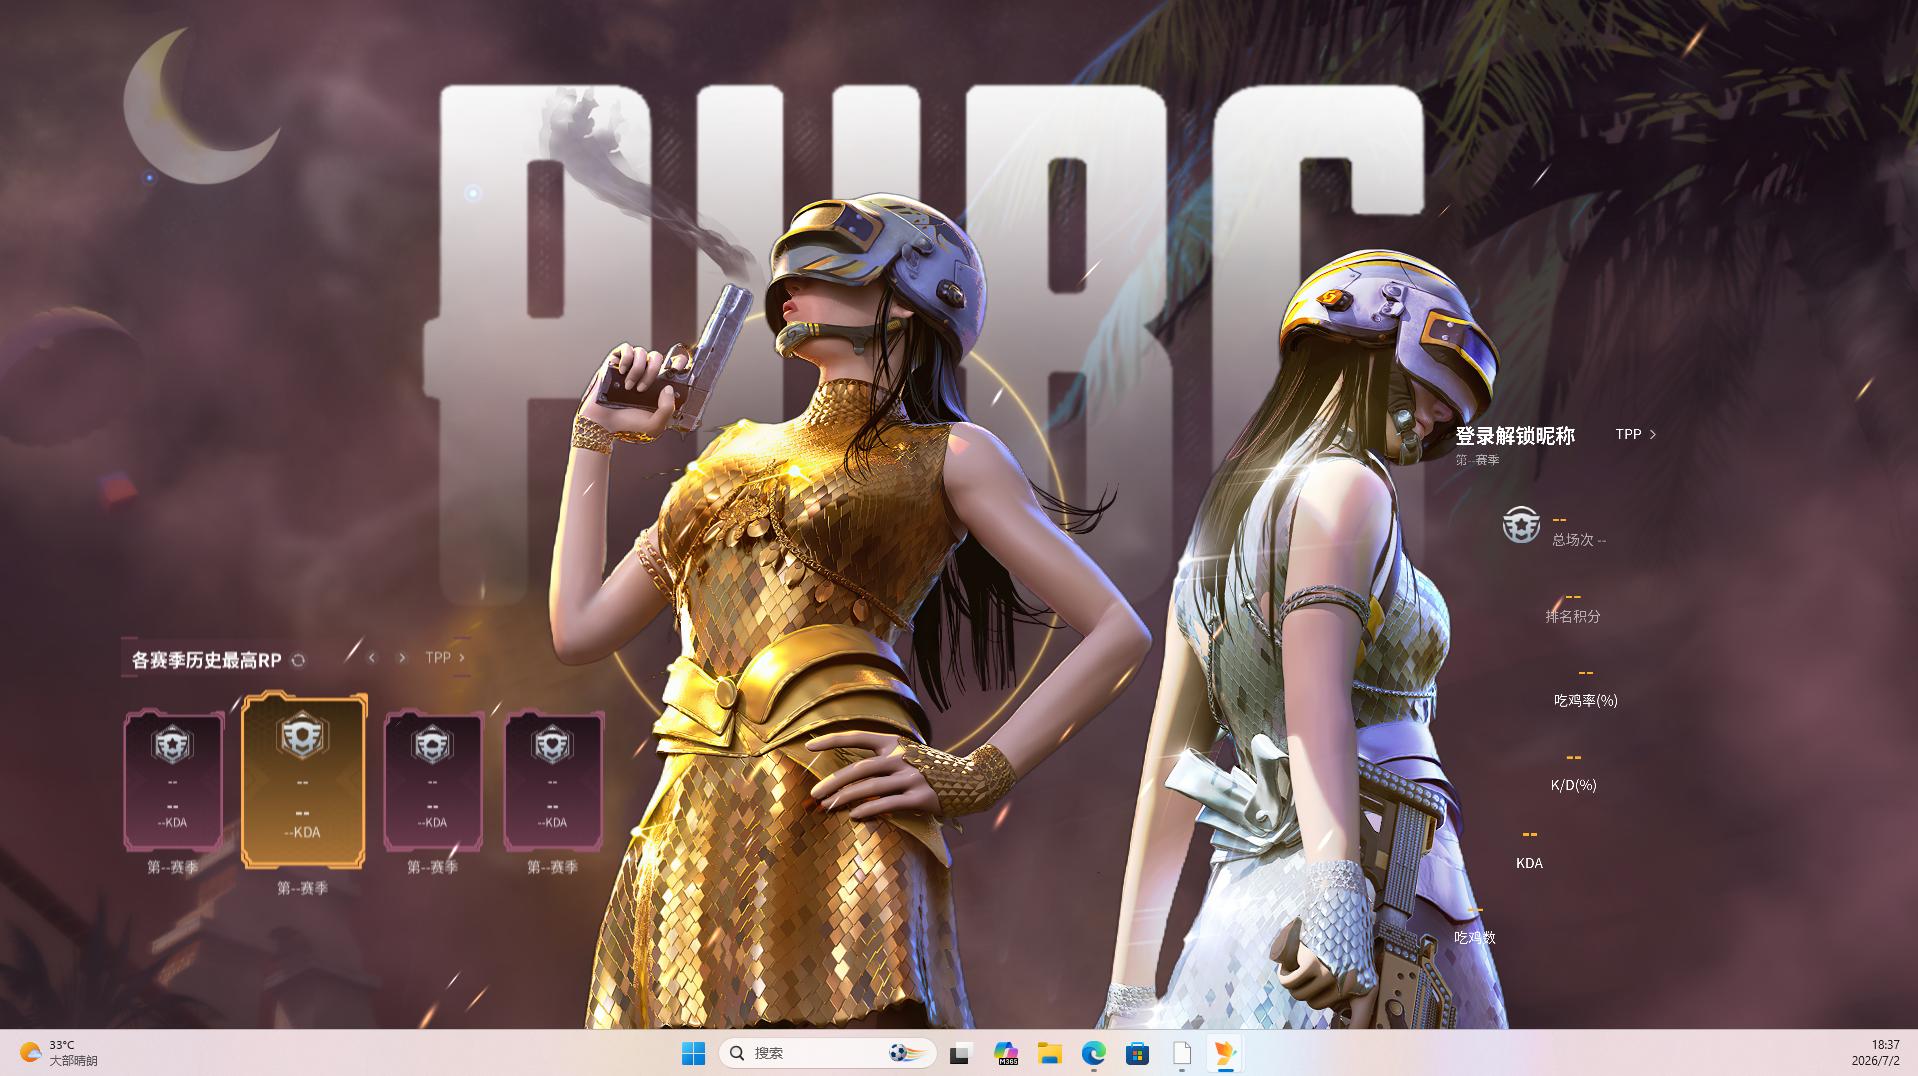Click 登录解锁昵称 to log in
This screenshot has width=1918, height=1076.
1515,436
